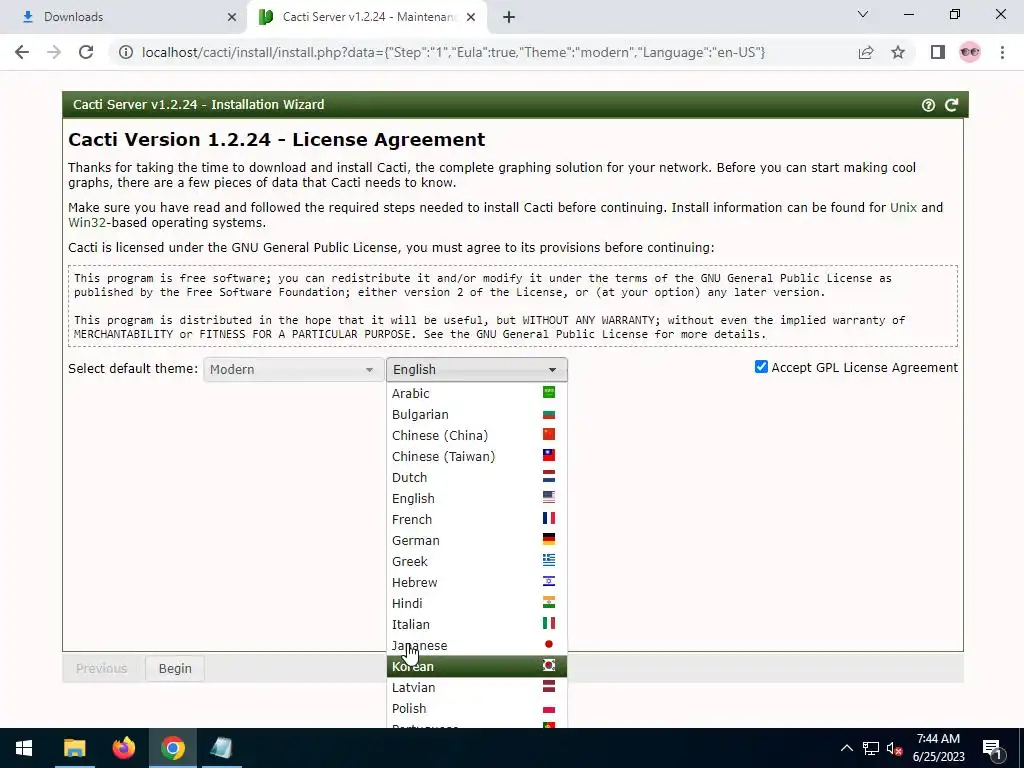Open Windows Start menu
The height and width of the screenshot is (768, 1024).
click(x=24, y=748)
